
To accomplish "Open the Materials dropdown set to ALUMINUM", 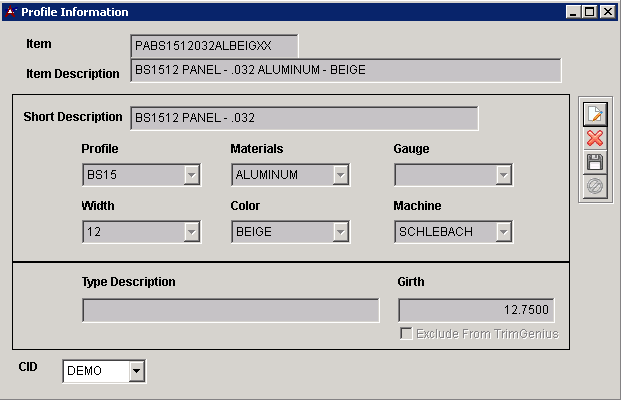I will pyautogui.click(x=341, y=175).
